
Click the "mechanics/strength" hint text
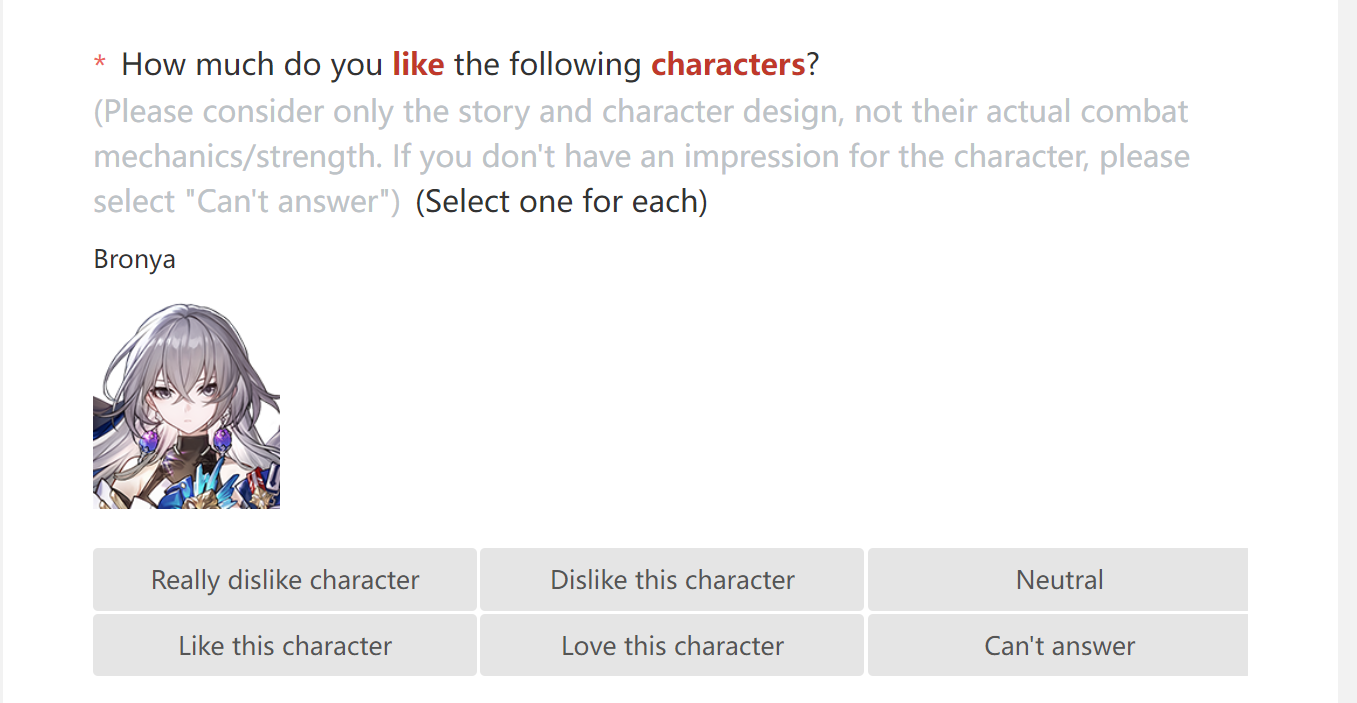coord(238,157)
